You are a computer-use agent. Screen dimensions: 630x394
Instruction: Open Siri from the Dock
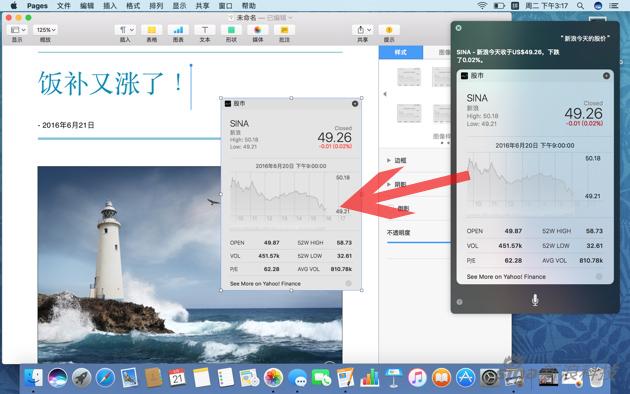click(x=57, y=378)
